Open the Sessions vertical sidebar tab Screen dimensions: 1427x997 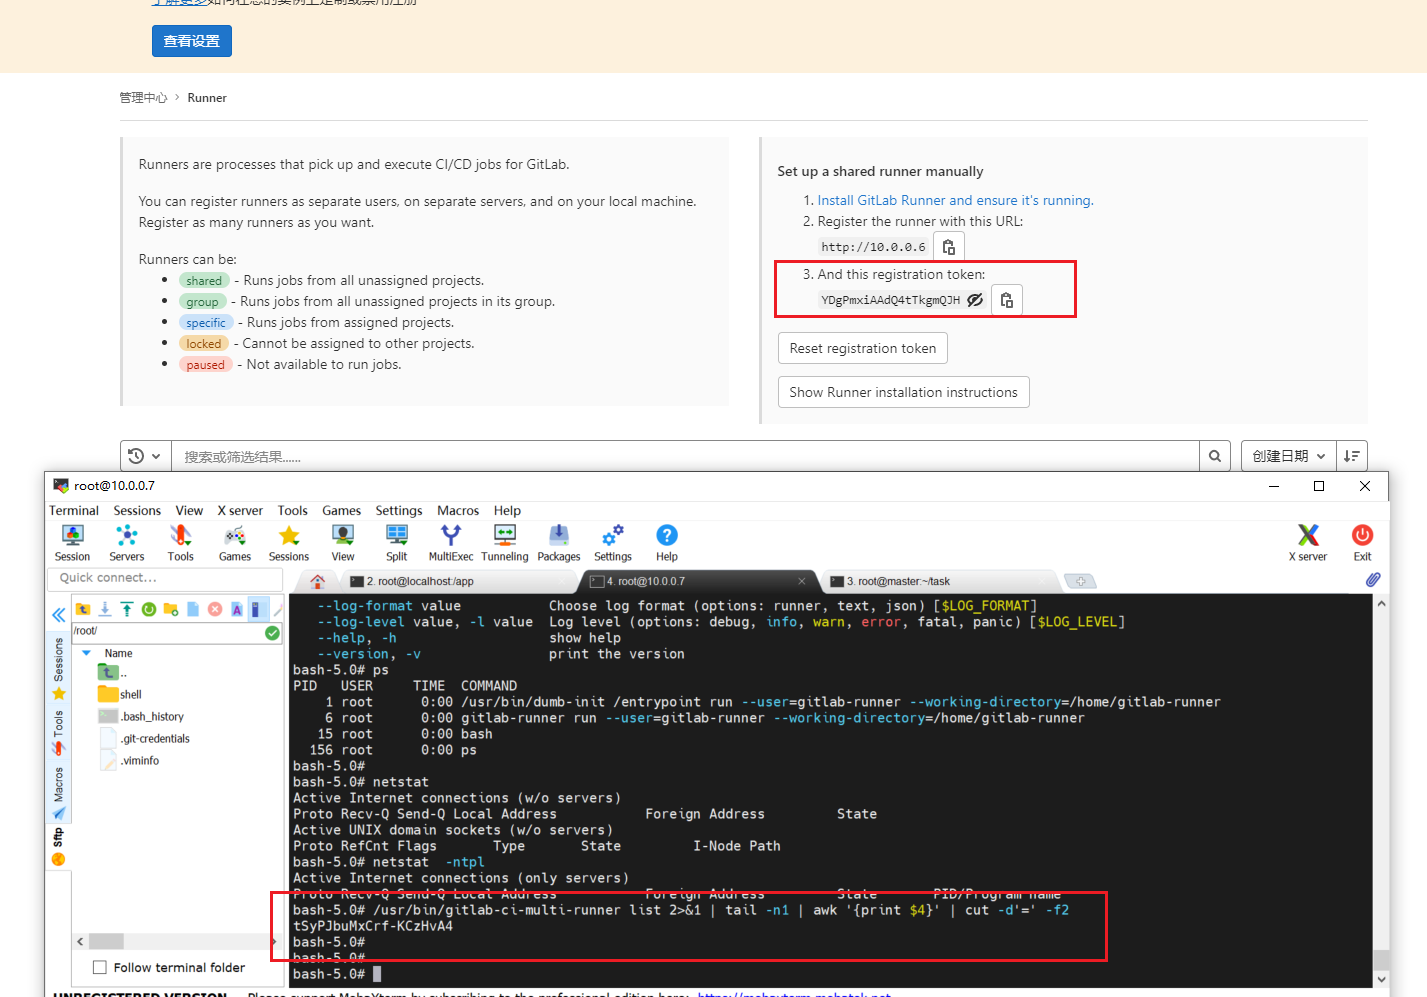(x=58, y=668)
